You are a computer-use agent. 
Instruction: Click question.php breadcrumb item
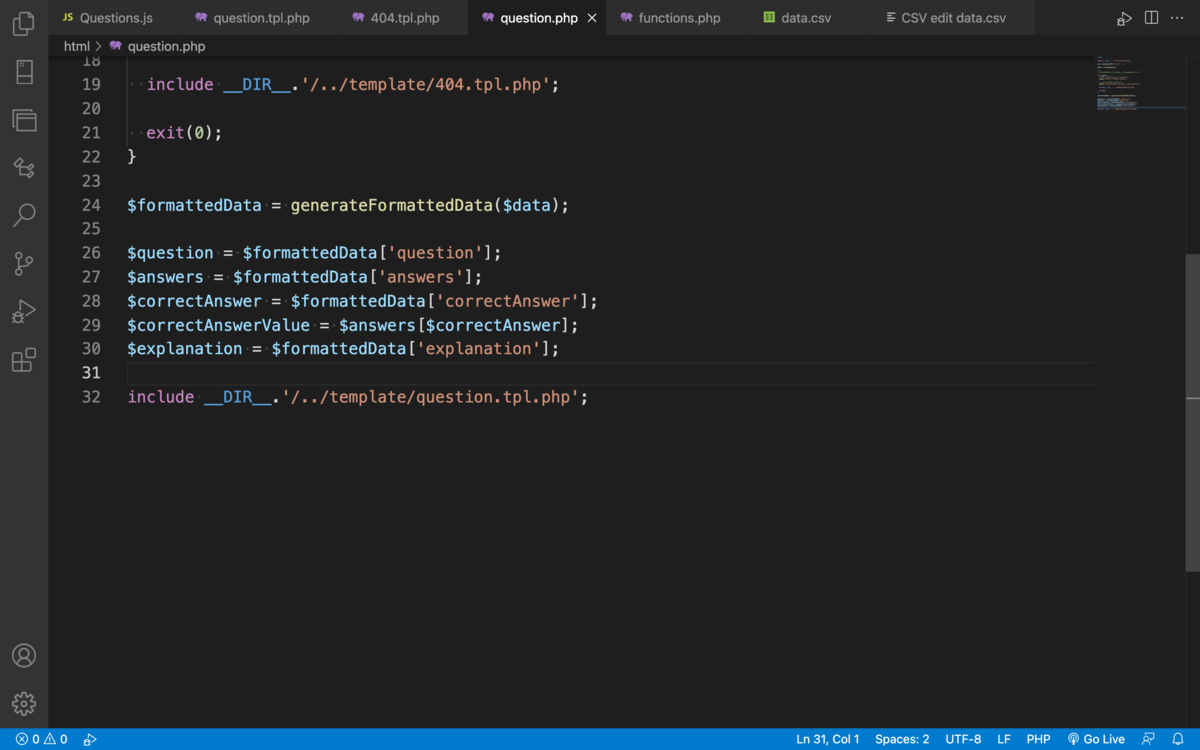click(157, 46)
